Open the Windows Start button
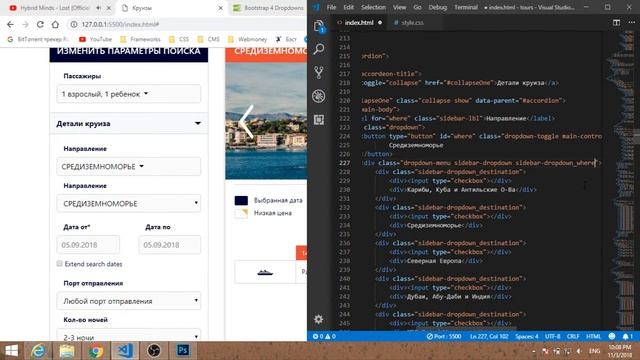 tap(11, 351)
